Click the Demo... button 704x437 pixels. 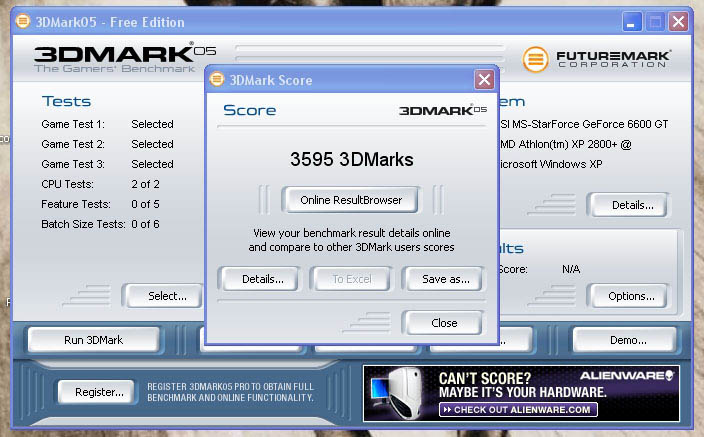tap(625, 340)
